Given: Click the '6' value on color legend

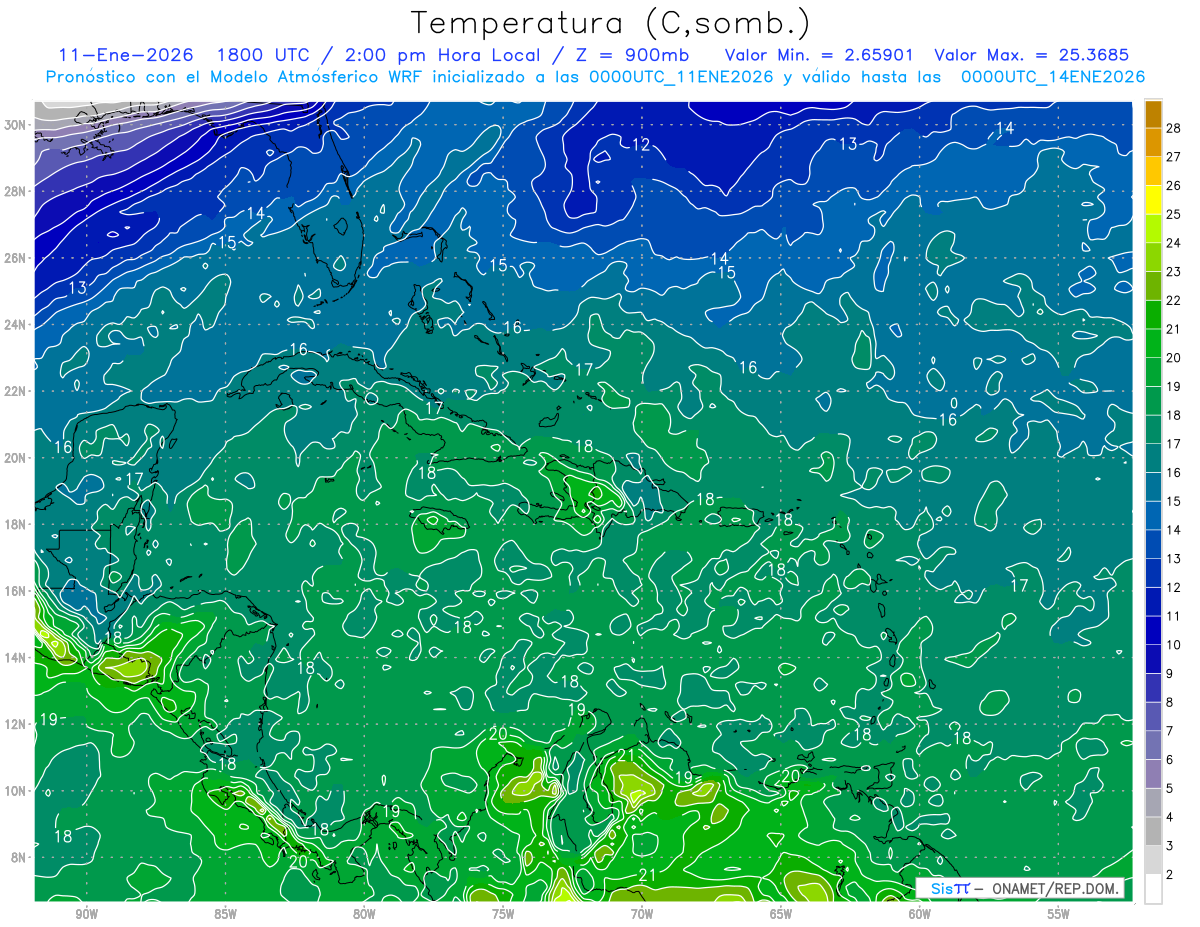Looking at the screenshot, I should coord(1170,760).
